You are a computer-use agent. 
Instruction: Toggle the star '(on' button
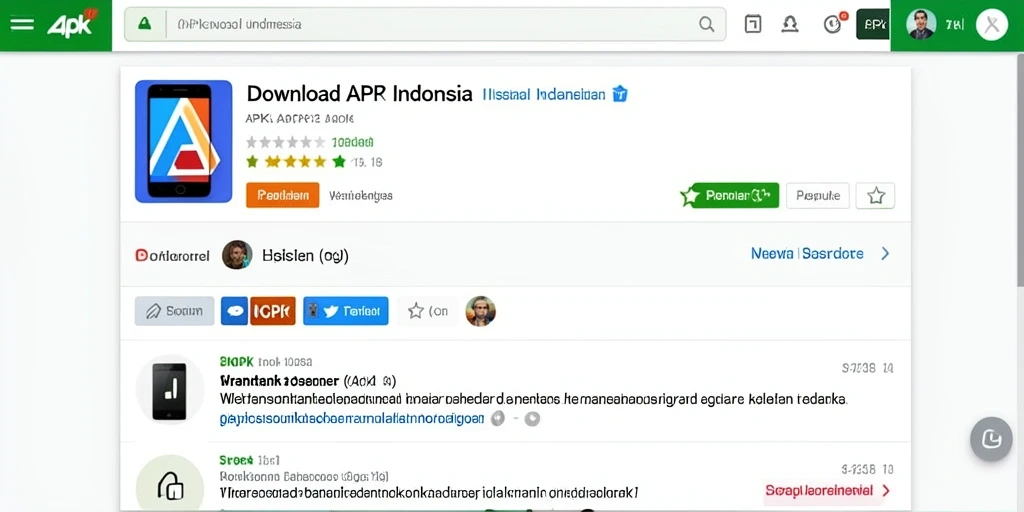(x=428, y=311)
